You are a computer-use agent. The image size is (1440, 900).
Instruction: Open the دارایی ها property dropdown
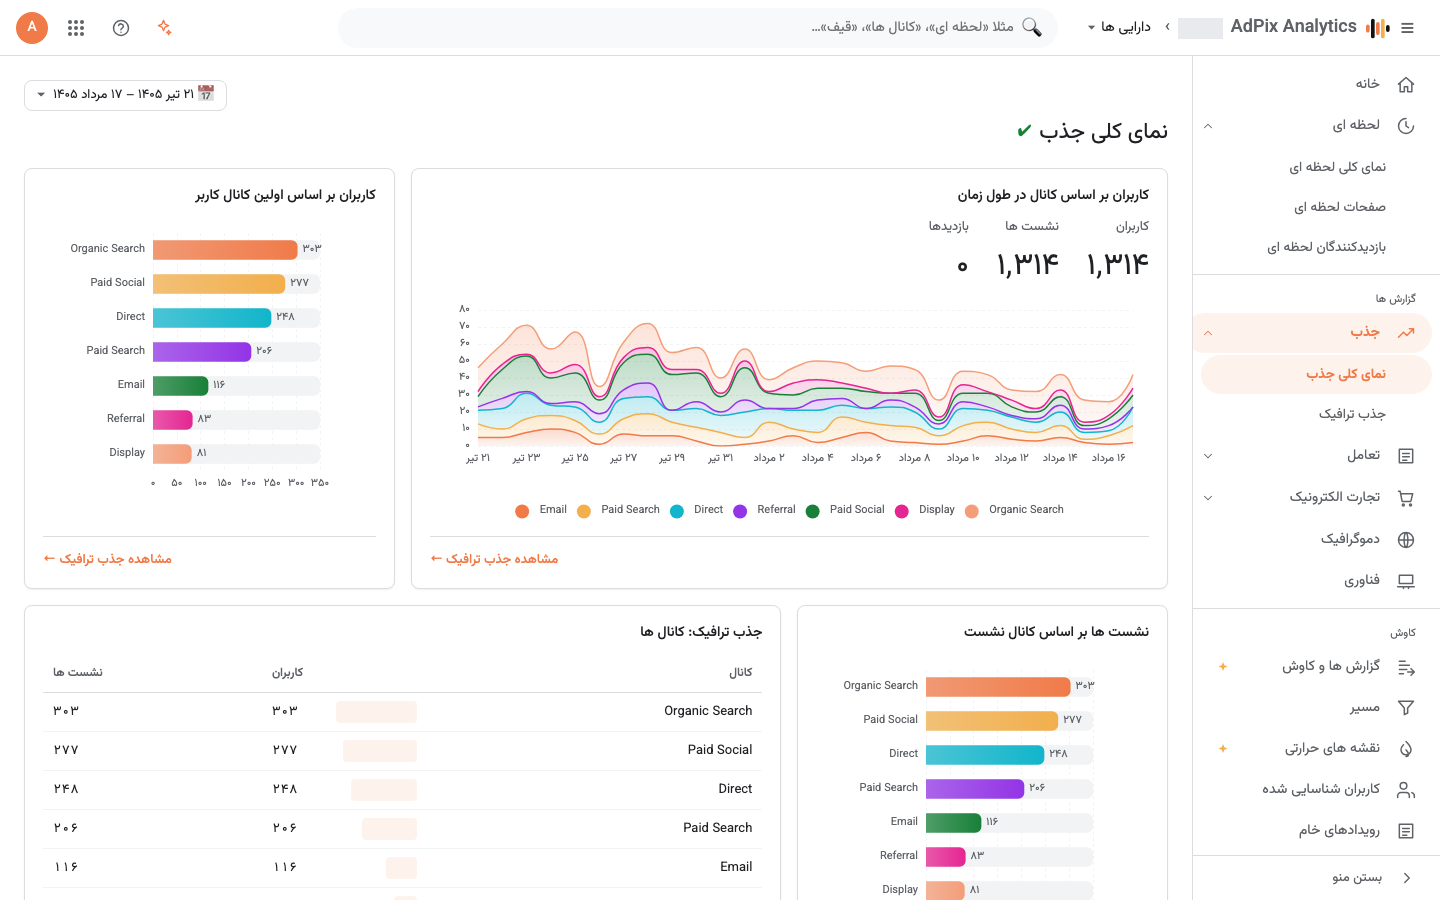click(x=1119, y=27)
